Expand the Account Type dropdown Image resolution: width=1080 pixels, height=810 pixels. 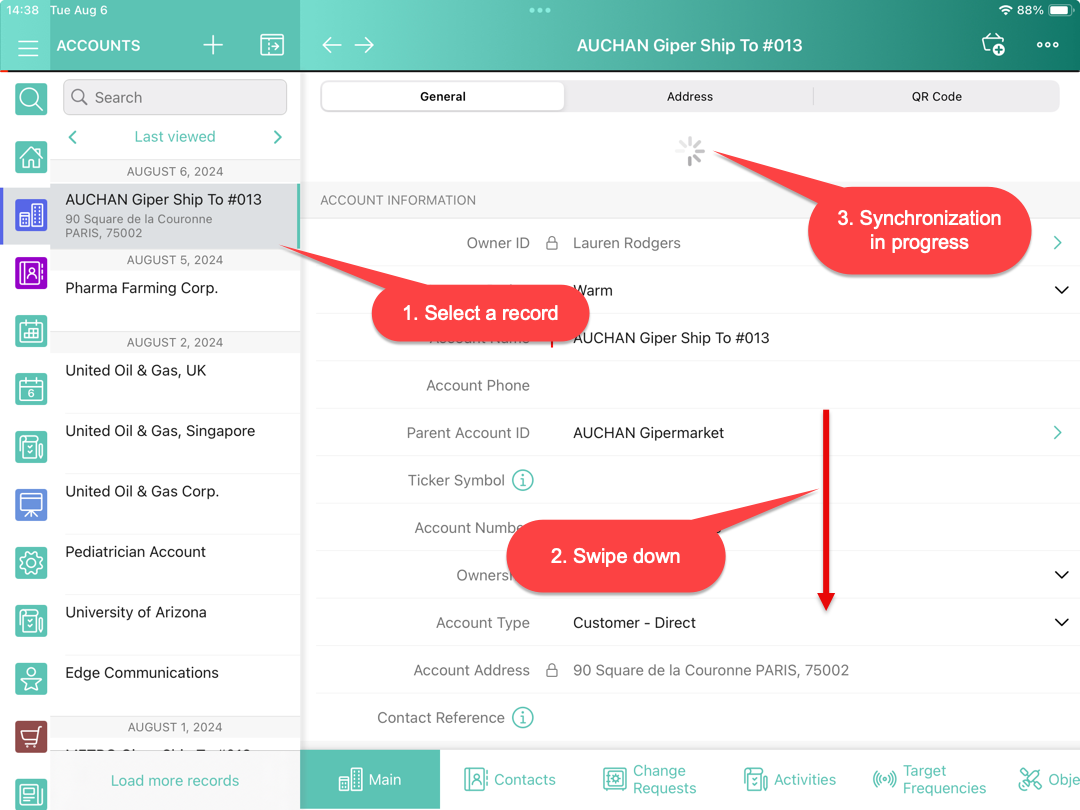click(1061, 623)
